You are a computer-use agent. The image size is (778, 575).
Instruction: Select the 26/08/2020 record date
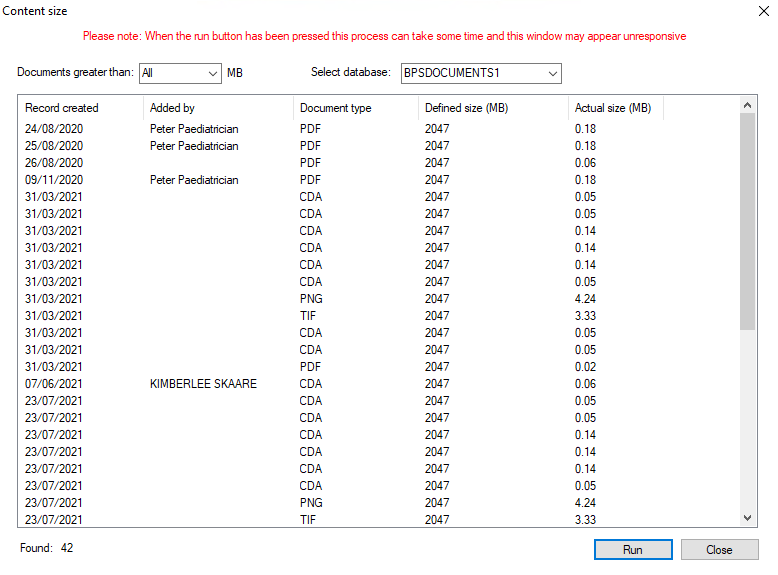click(x=54, y=163)
